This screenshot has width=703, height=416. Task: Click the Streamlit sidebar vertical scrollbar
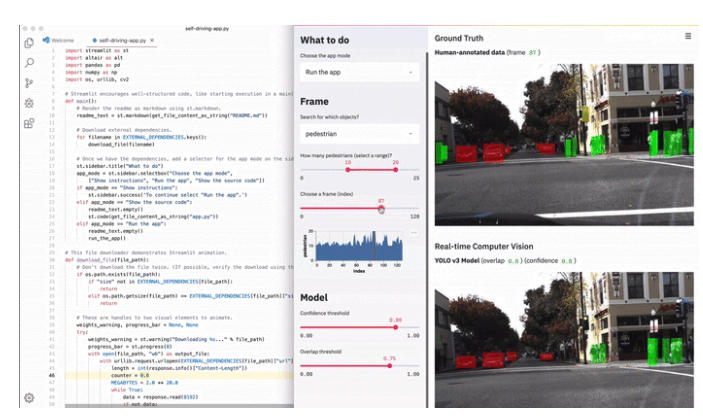click(427, 229)
